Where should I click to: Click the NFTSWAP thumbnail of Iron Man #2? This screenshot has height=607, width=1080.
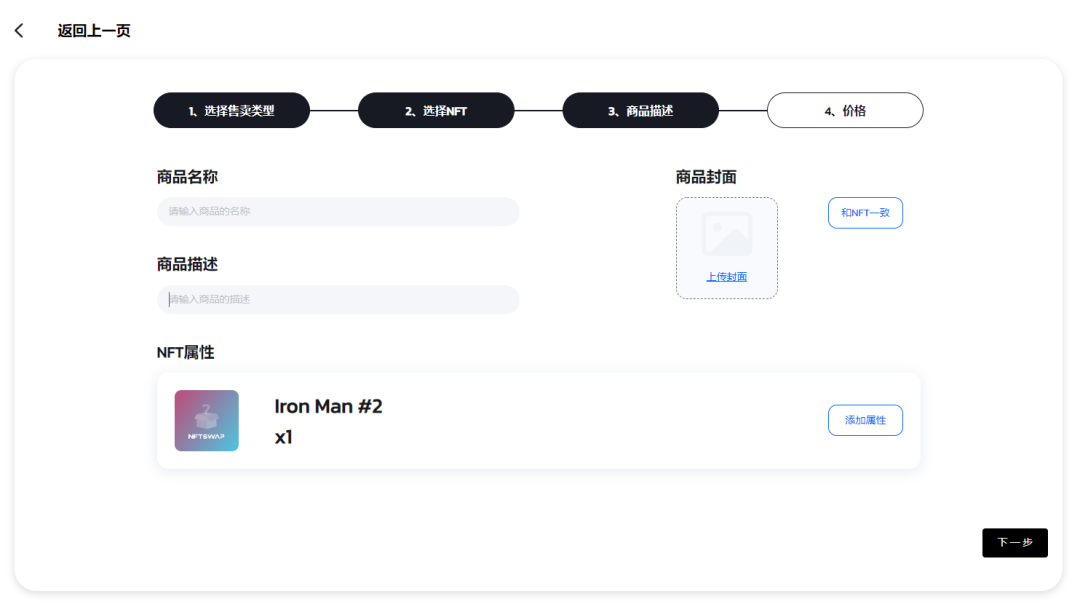pos(206,421)
